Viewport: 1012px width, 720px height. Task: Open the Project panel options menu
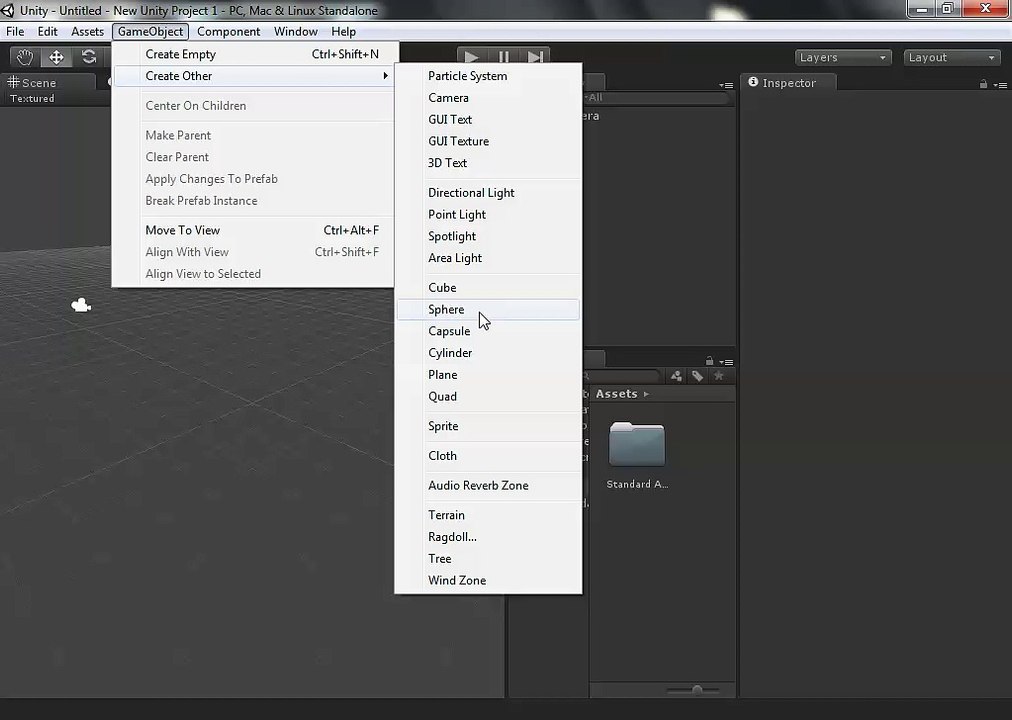(x=726, y=362)
